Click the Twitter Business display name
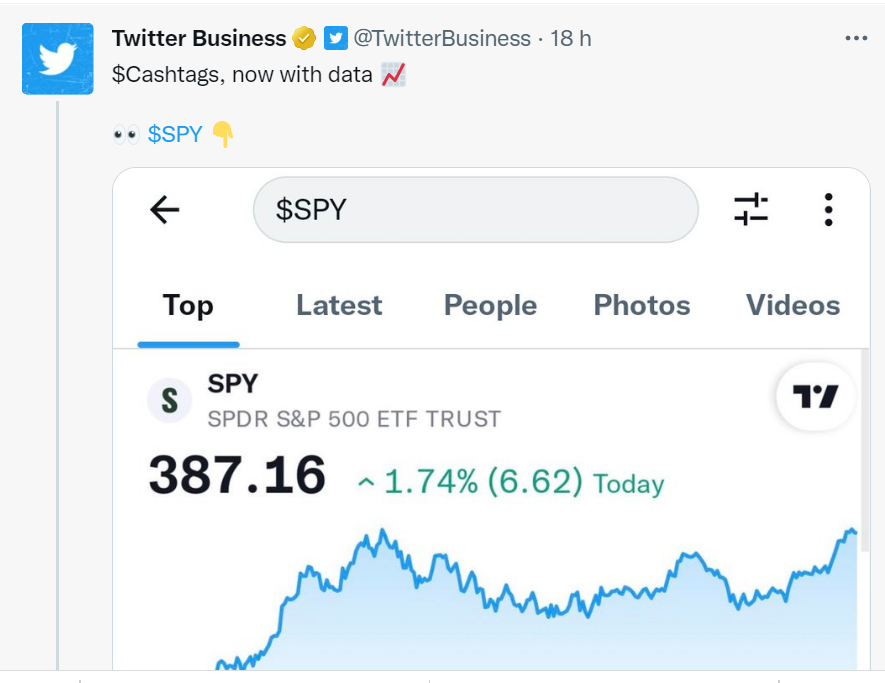The height and width of the screenshot is (683, 885). click(199, 39)
